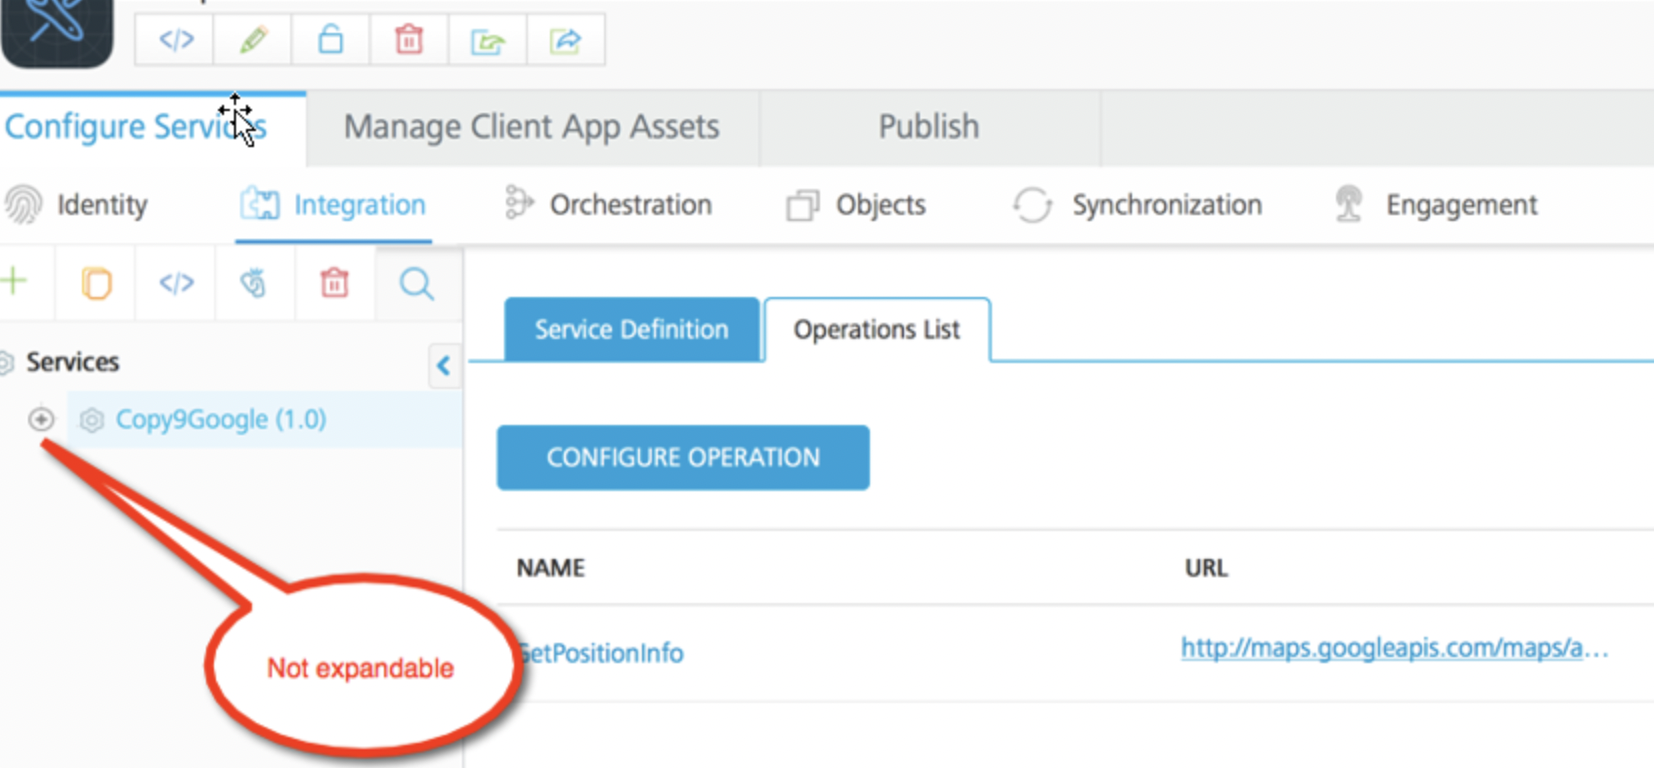
Task: Open the Manage Client App Assets tab
Action: pyautogui.click(x=531, y=127)
